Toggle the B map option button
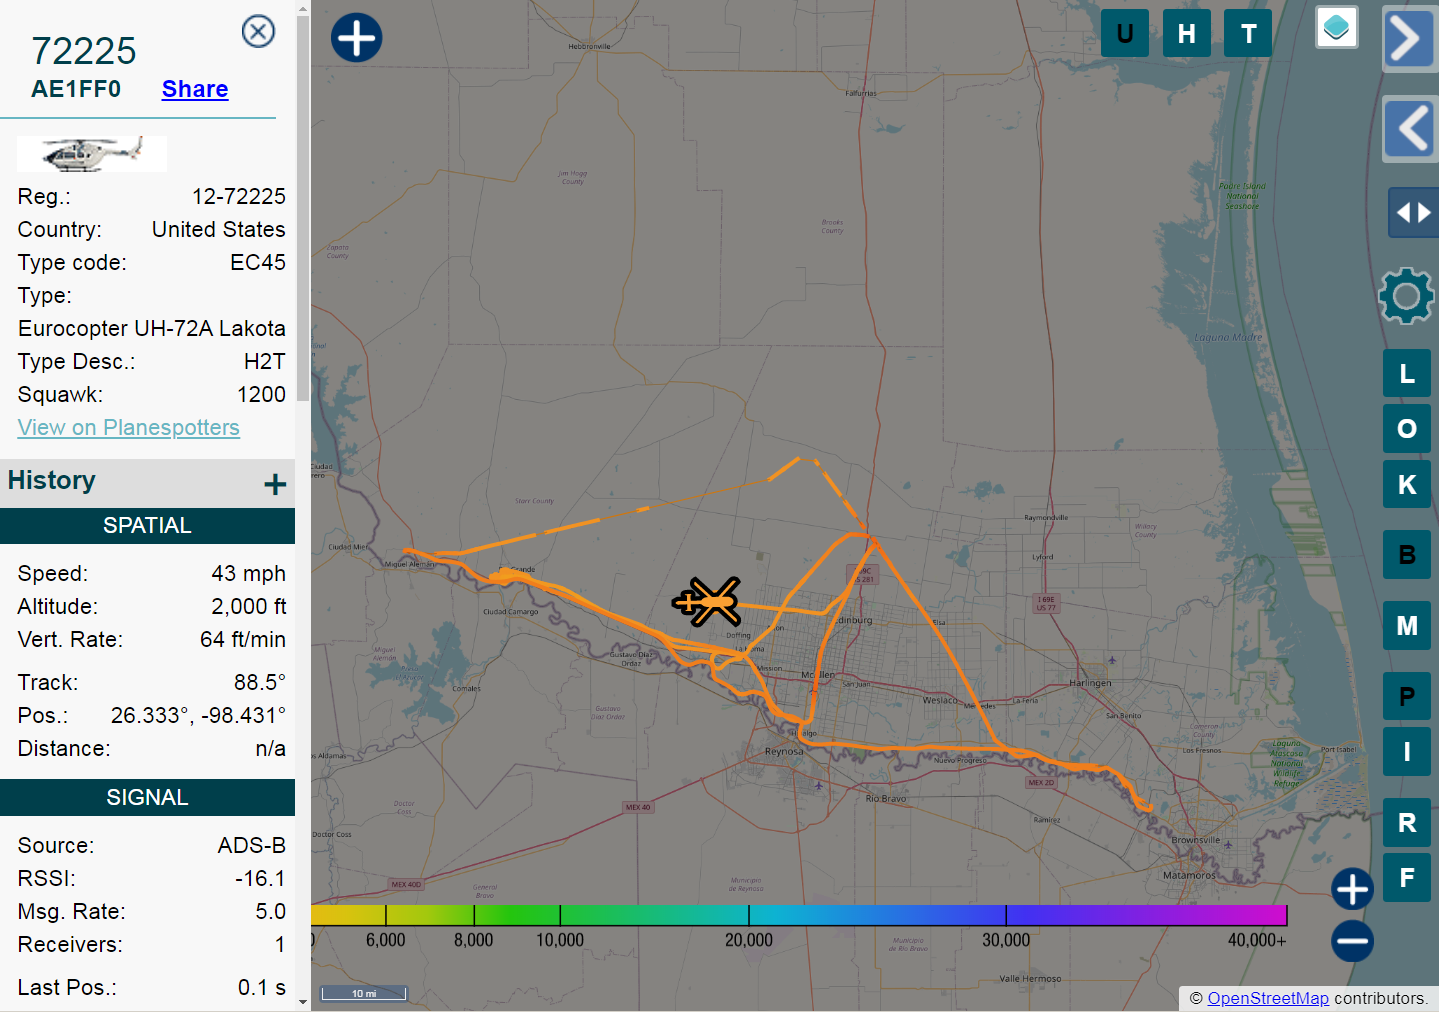 pos(1407,555)
